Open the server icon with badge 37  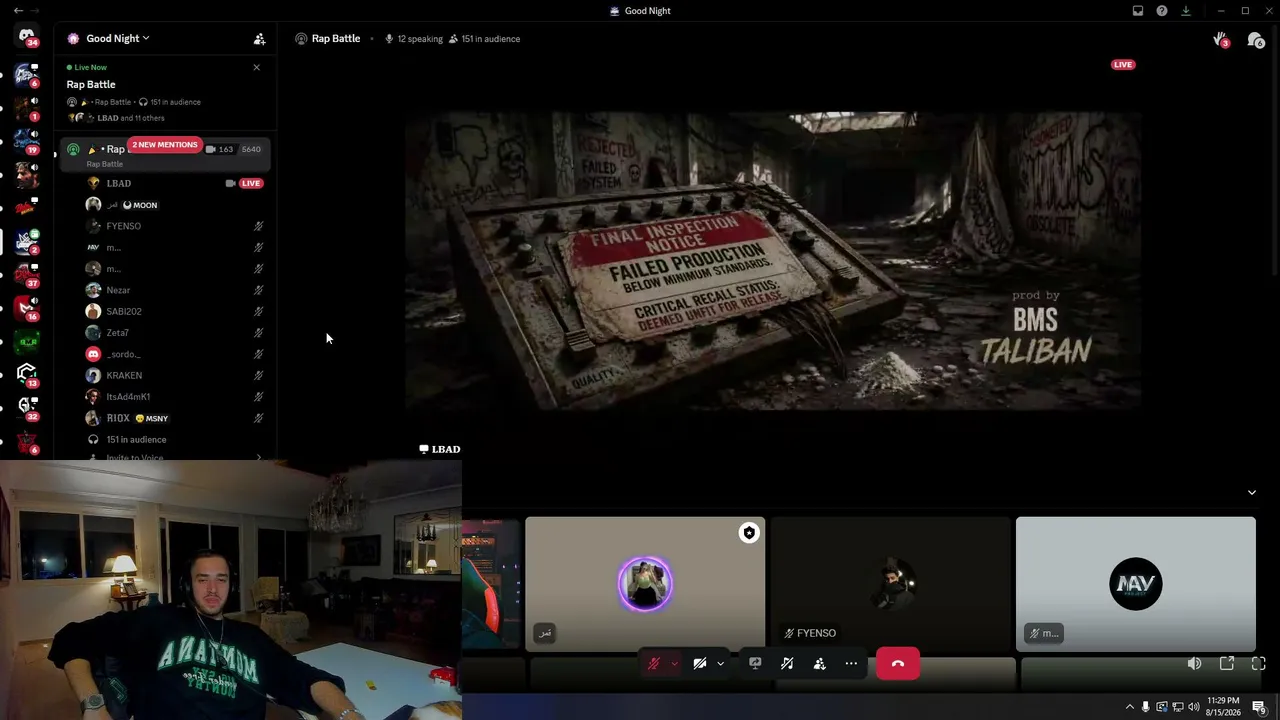pyautogui.click(x=27, y=275)
